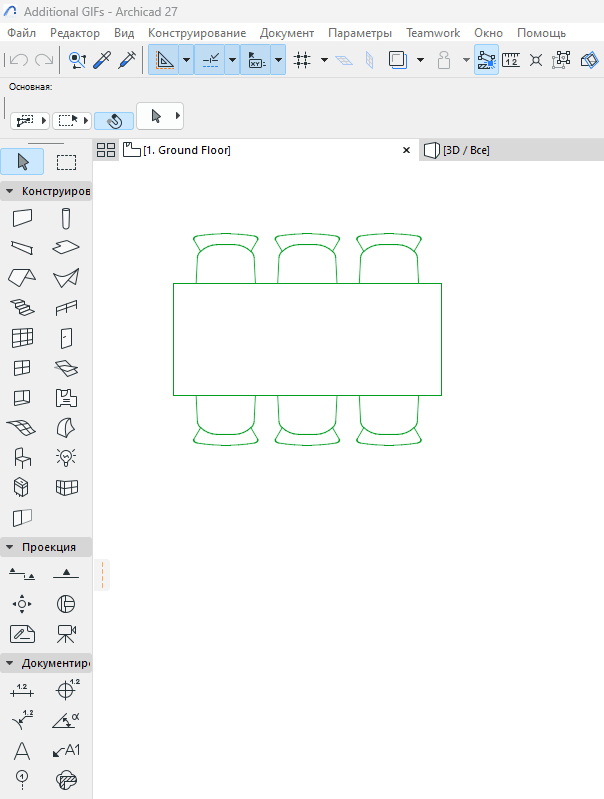Select the Stair tool
The image size is (604, 799).
pos(22,307)
